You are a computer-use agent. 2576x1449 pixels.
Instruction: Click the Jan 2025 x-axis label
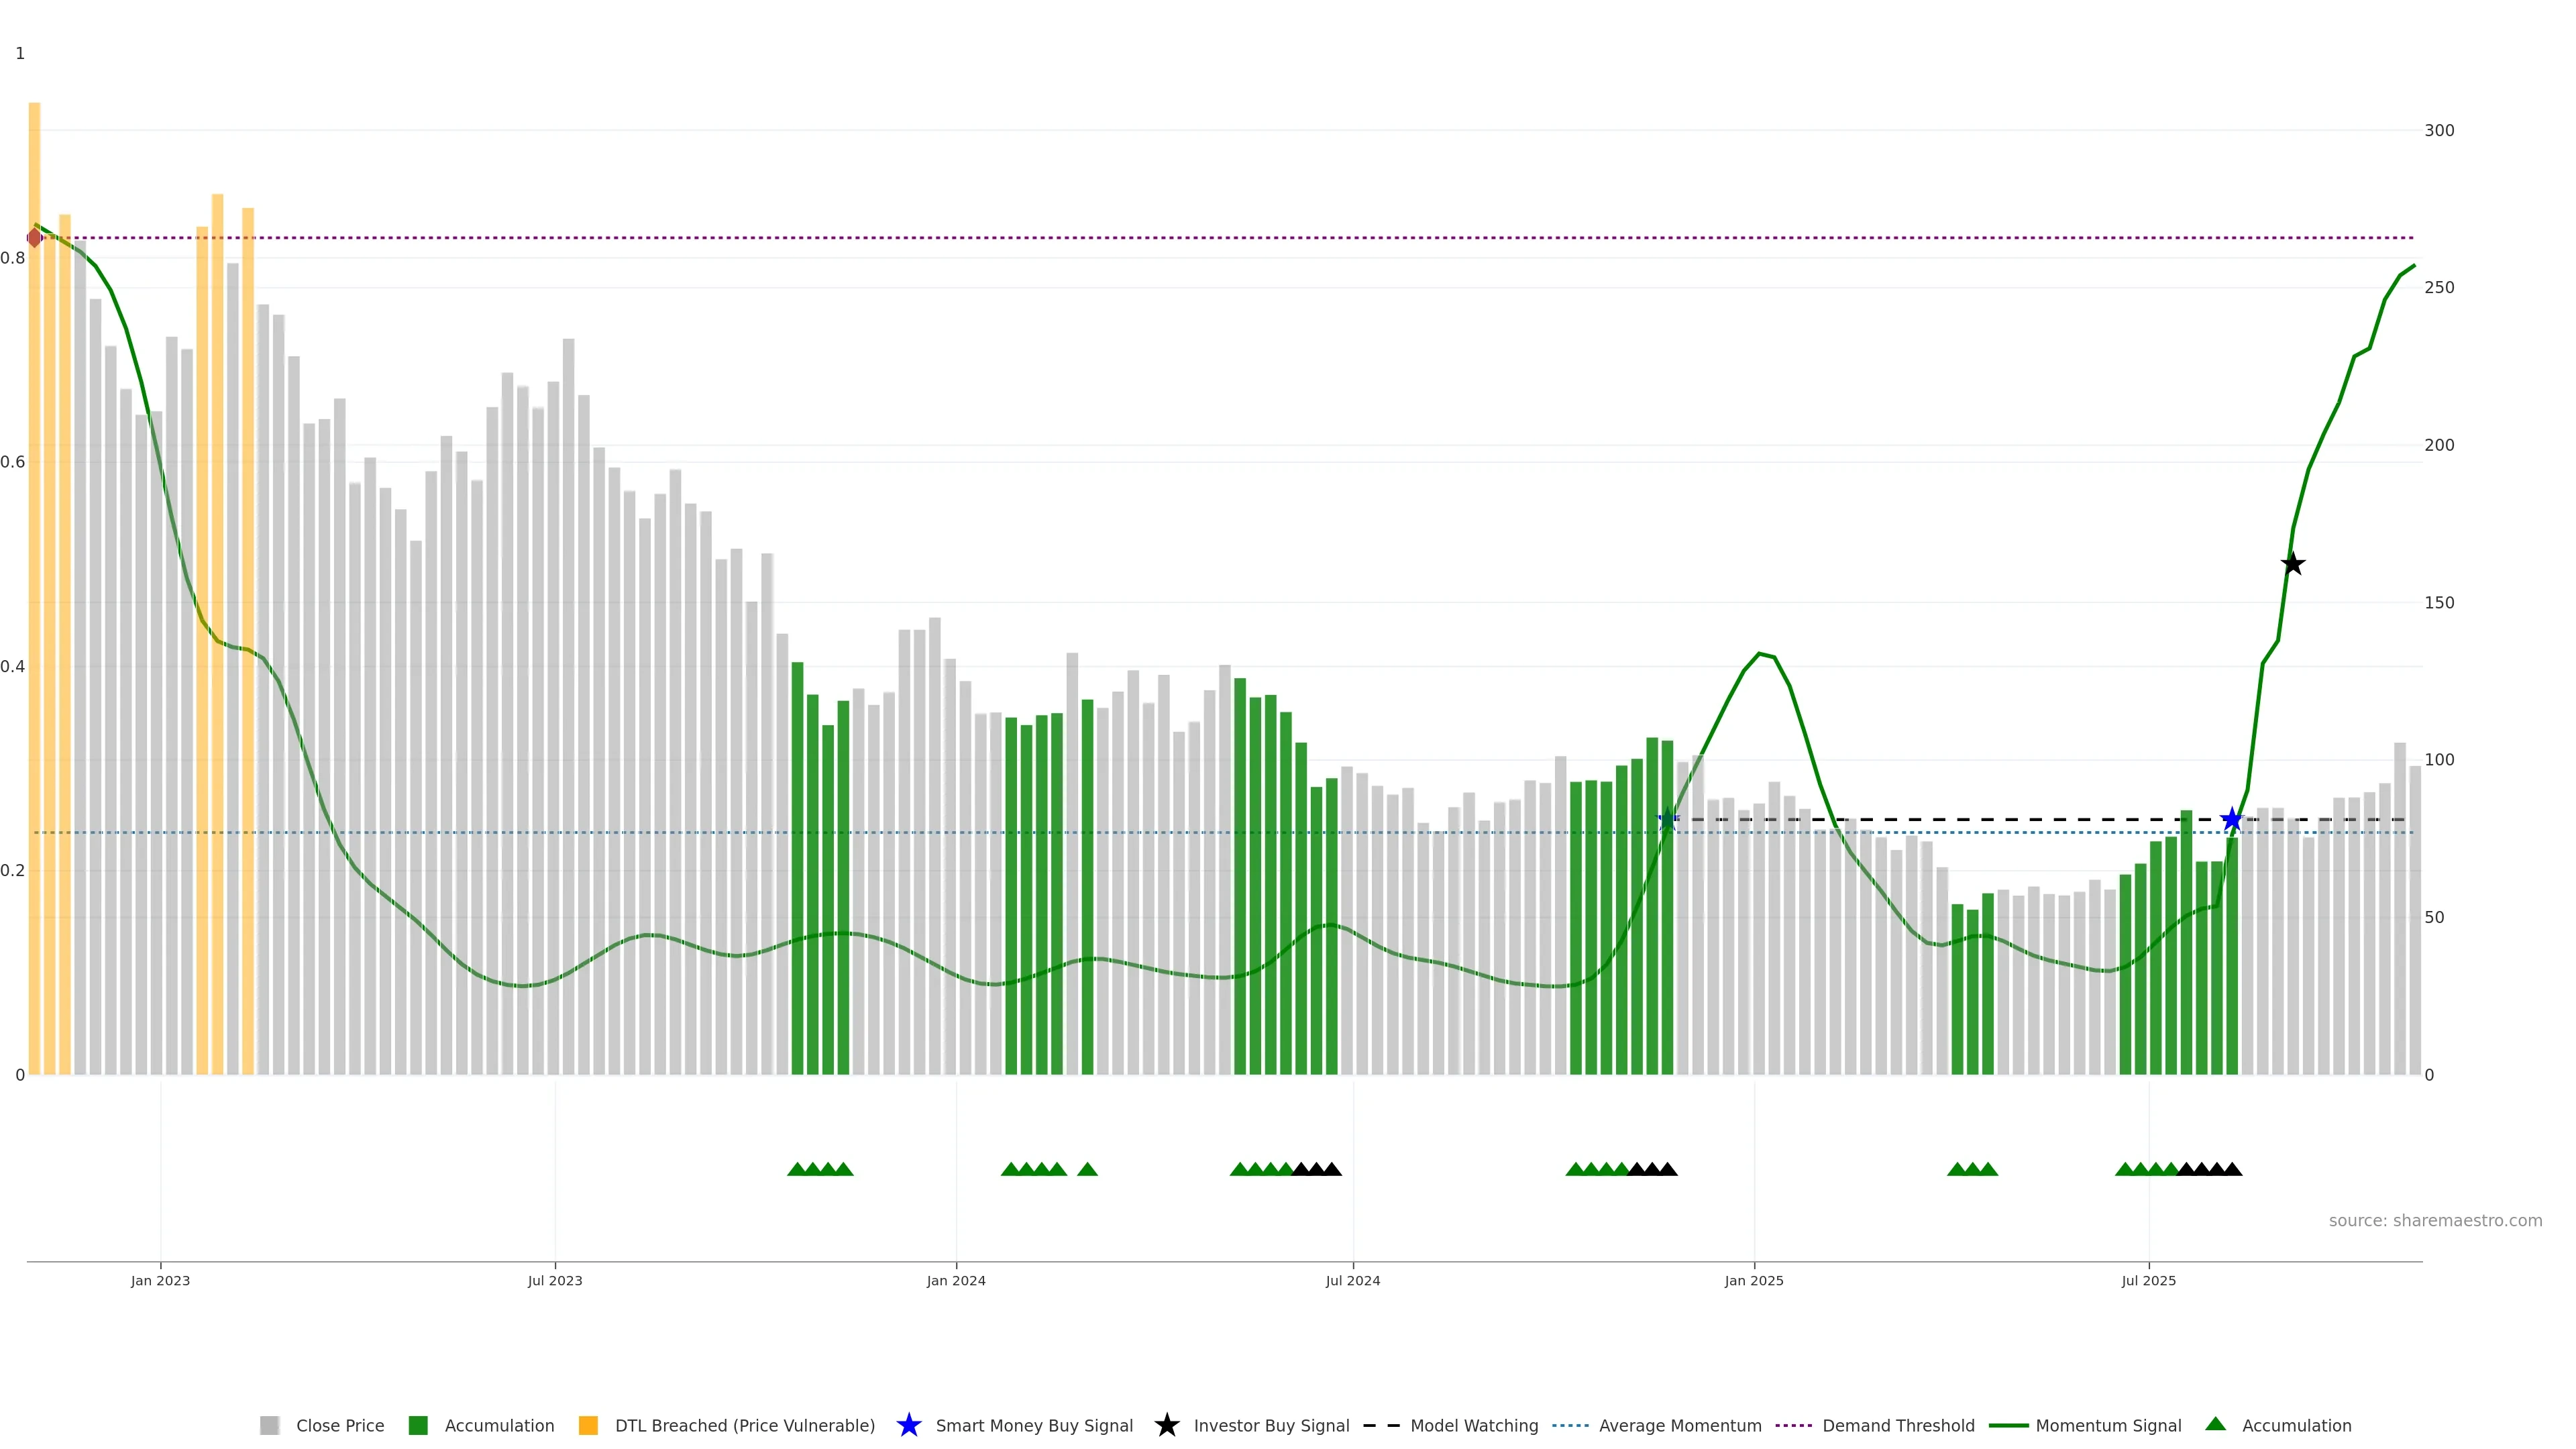coord(1753,1280)
